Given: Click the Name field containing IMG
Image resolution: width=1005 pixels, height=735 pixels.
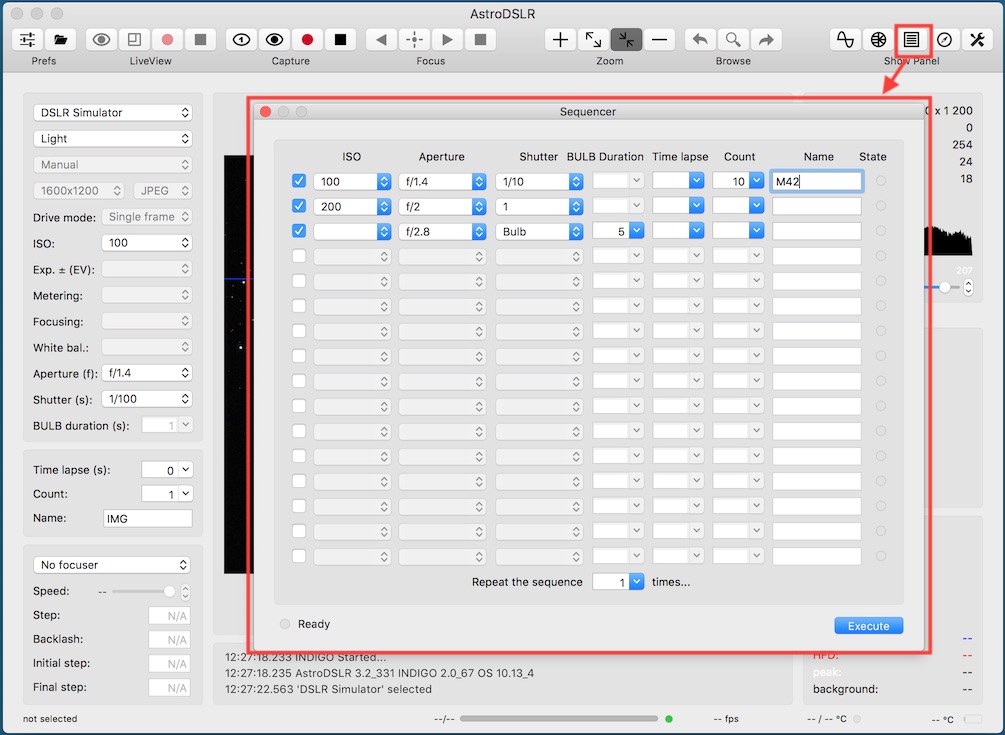Looking at the screenshot, I should point(147,518).
